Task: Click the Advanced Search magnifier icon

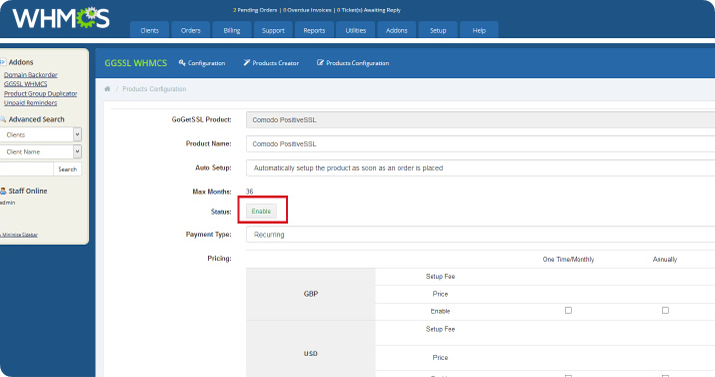Action: click(x=3, y=119)
